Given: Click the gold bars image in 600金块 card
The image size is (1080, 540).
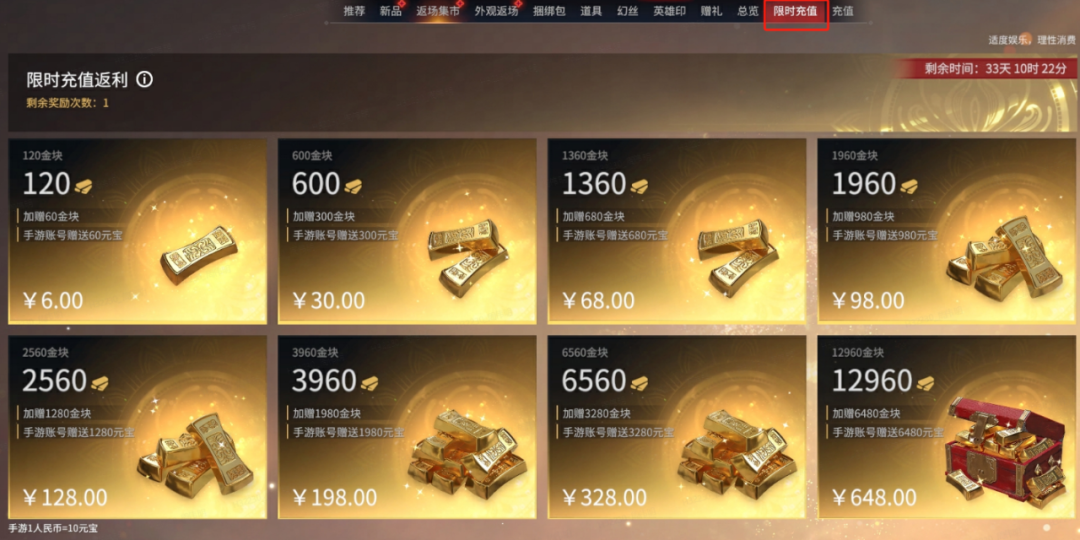Looking at the screenshot, I should click(468, 253).
